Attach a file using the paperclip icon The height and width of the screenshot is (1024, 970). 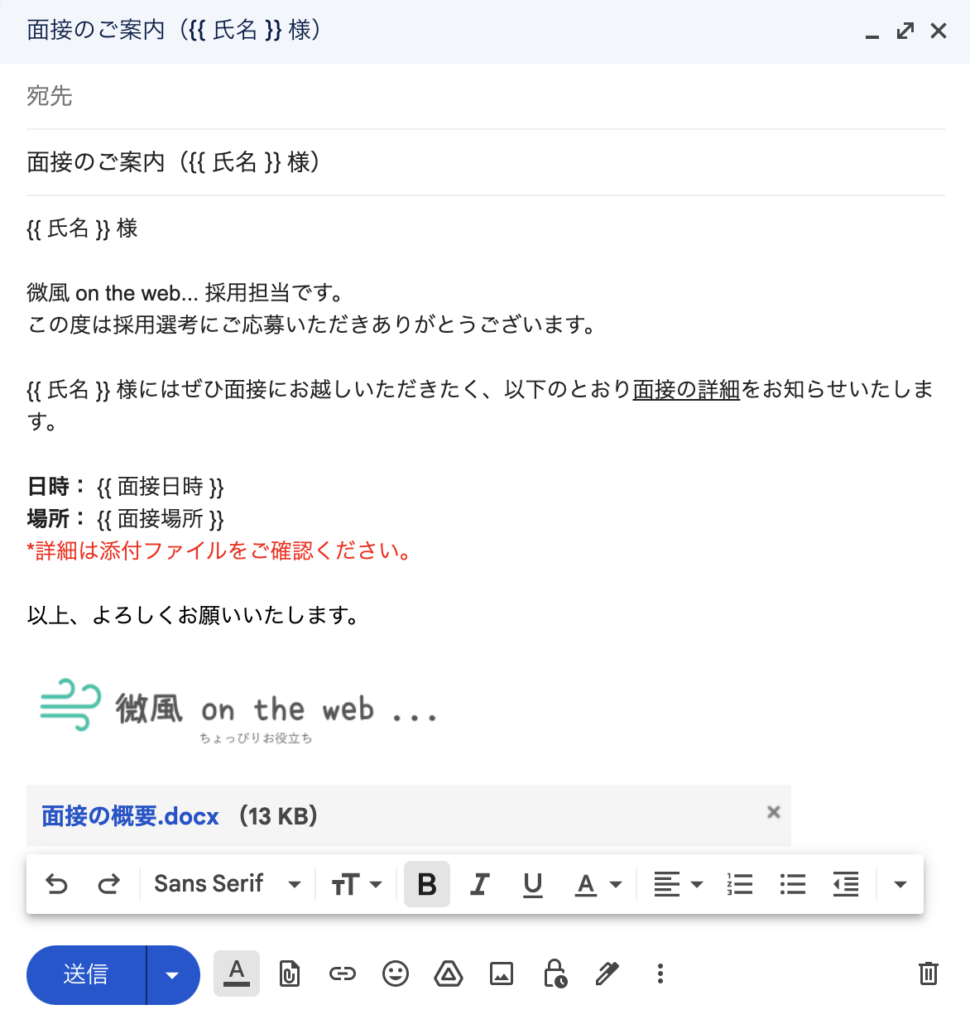click(289, 973)
